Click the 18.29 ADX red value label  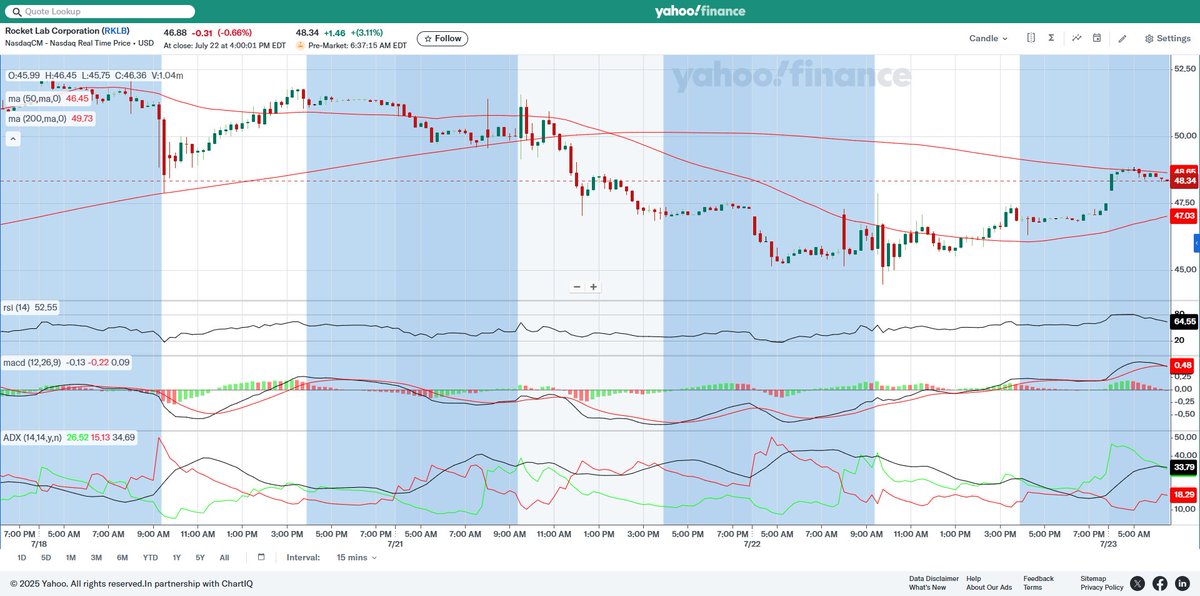1185,495
